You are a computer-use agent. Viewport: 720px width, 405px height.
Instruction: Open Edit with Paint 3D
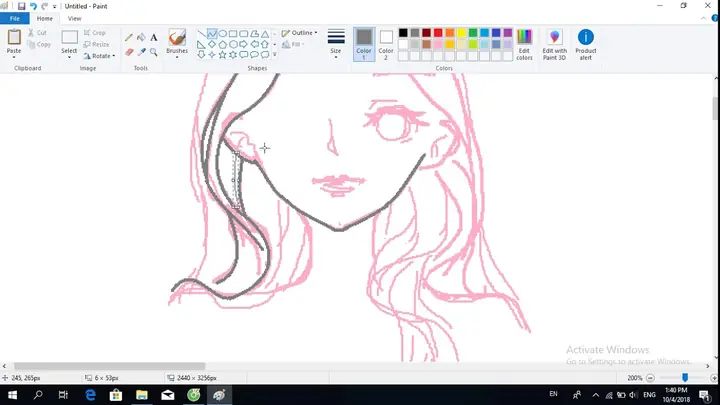coord(554,44)
